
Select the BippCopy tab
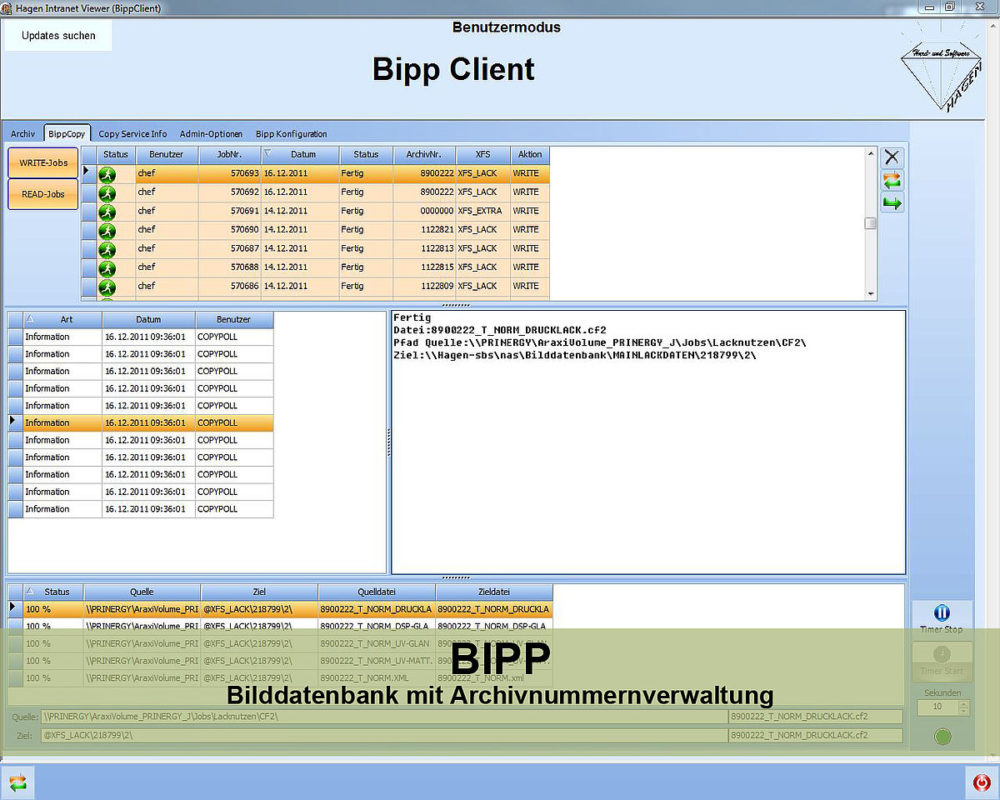click(66, 134)
